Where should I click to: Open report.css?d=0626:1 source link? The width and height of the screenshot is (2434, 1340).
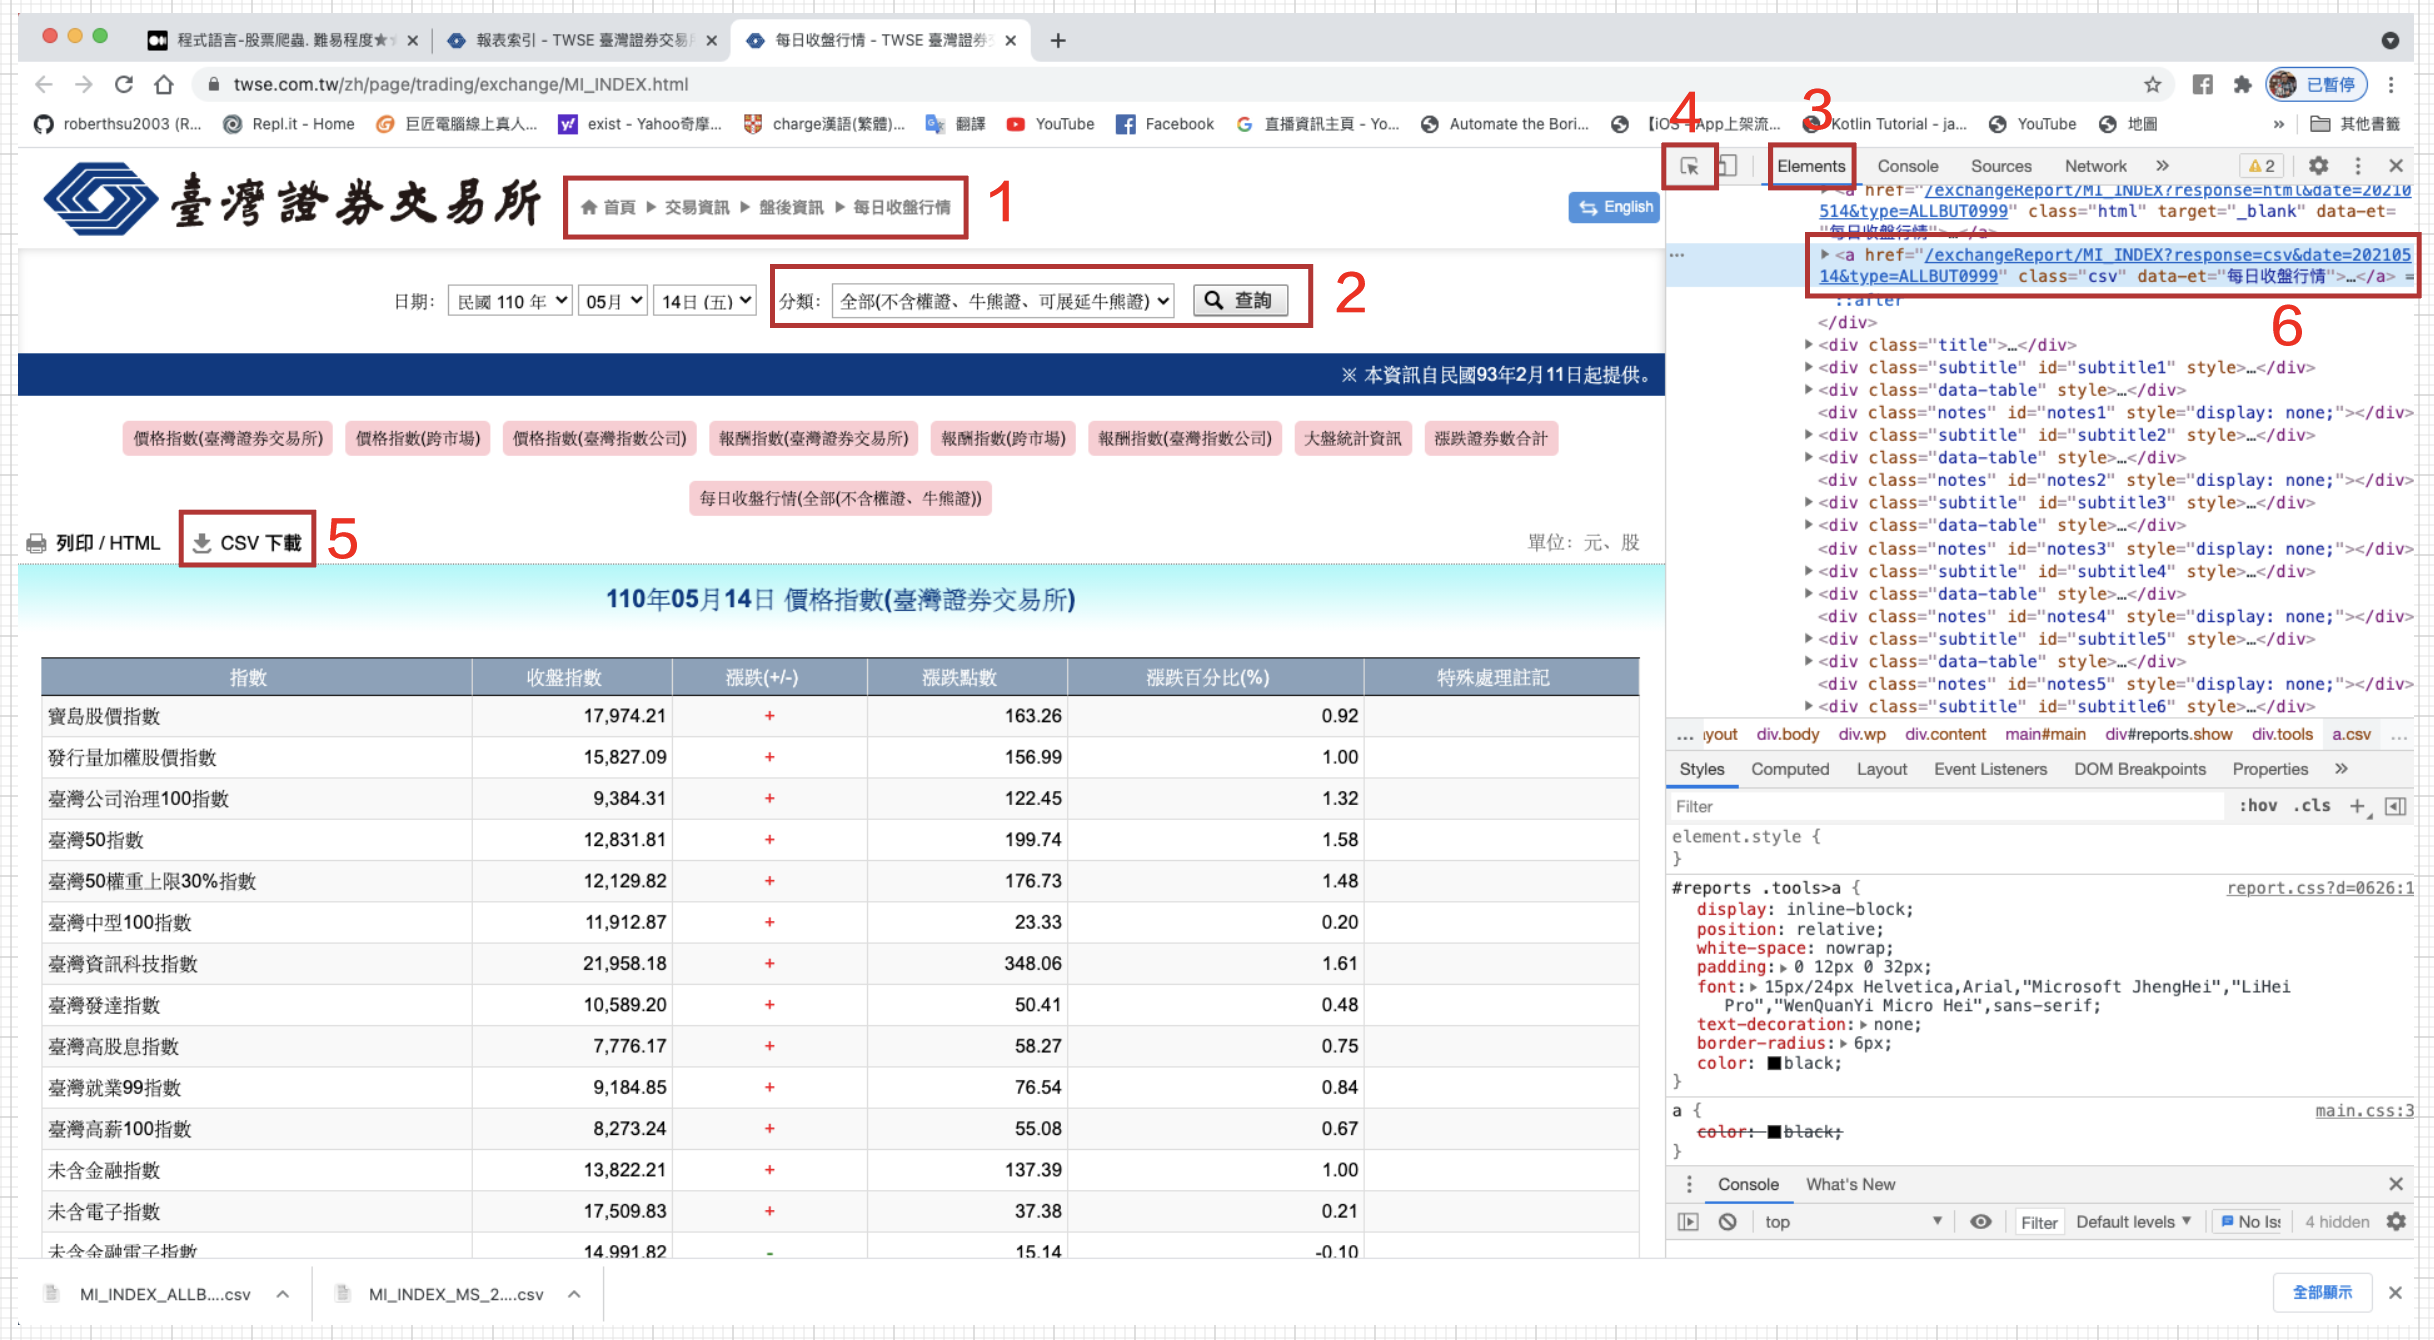pos(2320,888)
